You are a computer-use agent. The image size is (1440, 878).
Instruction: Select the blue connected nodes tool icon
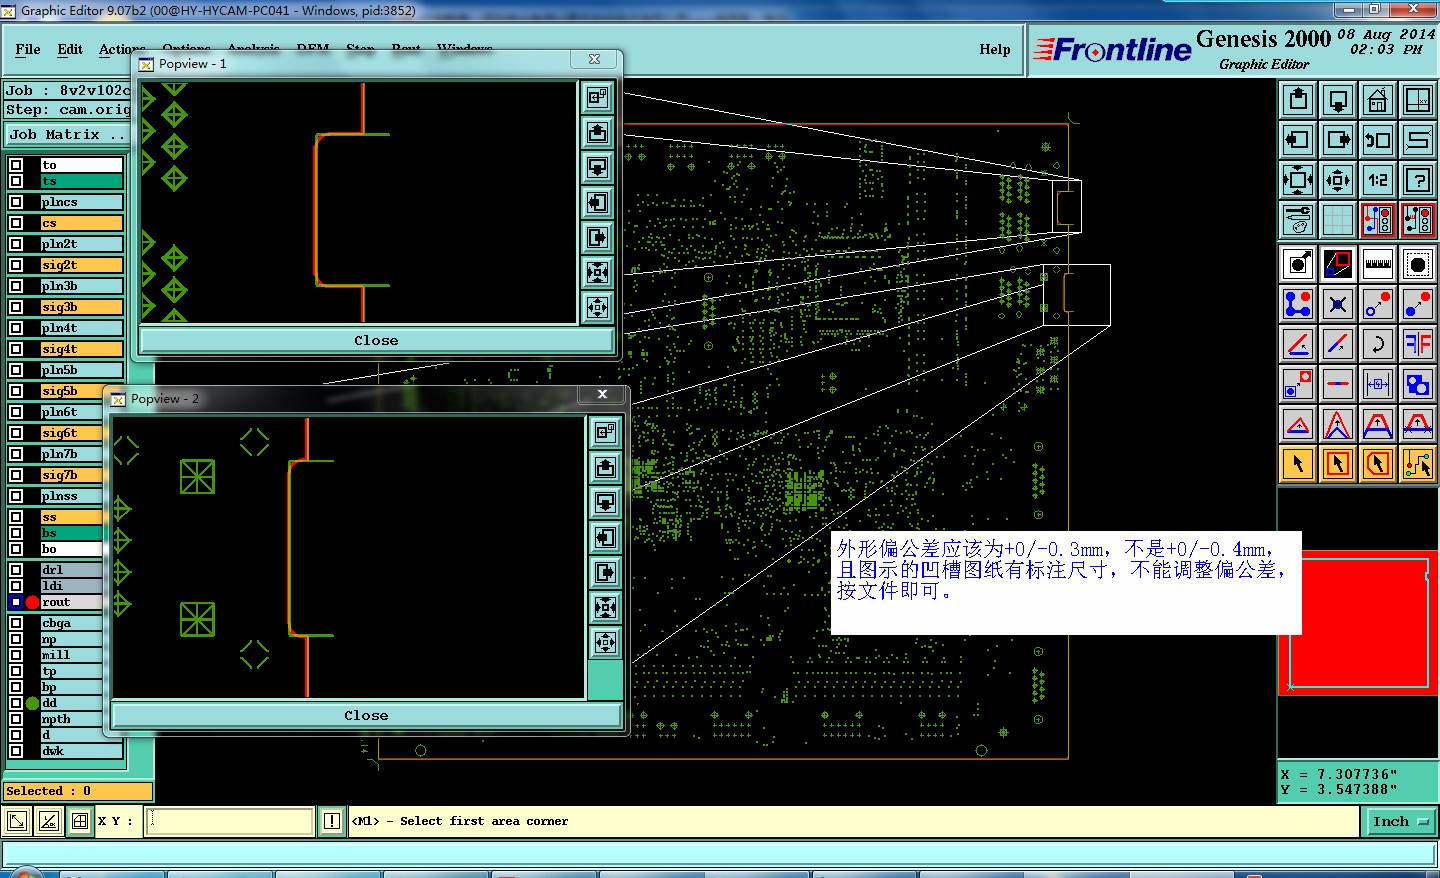tap(1298, 304)
